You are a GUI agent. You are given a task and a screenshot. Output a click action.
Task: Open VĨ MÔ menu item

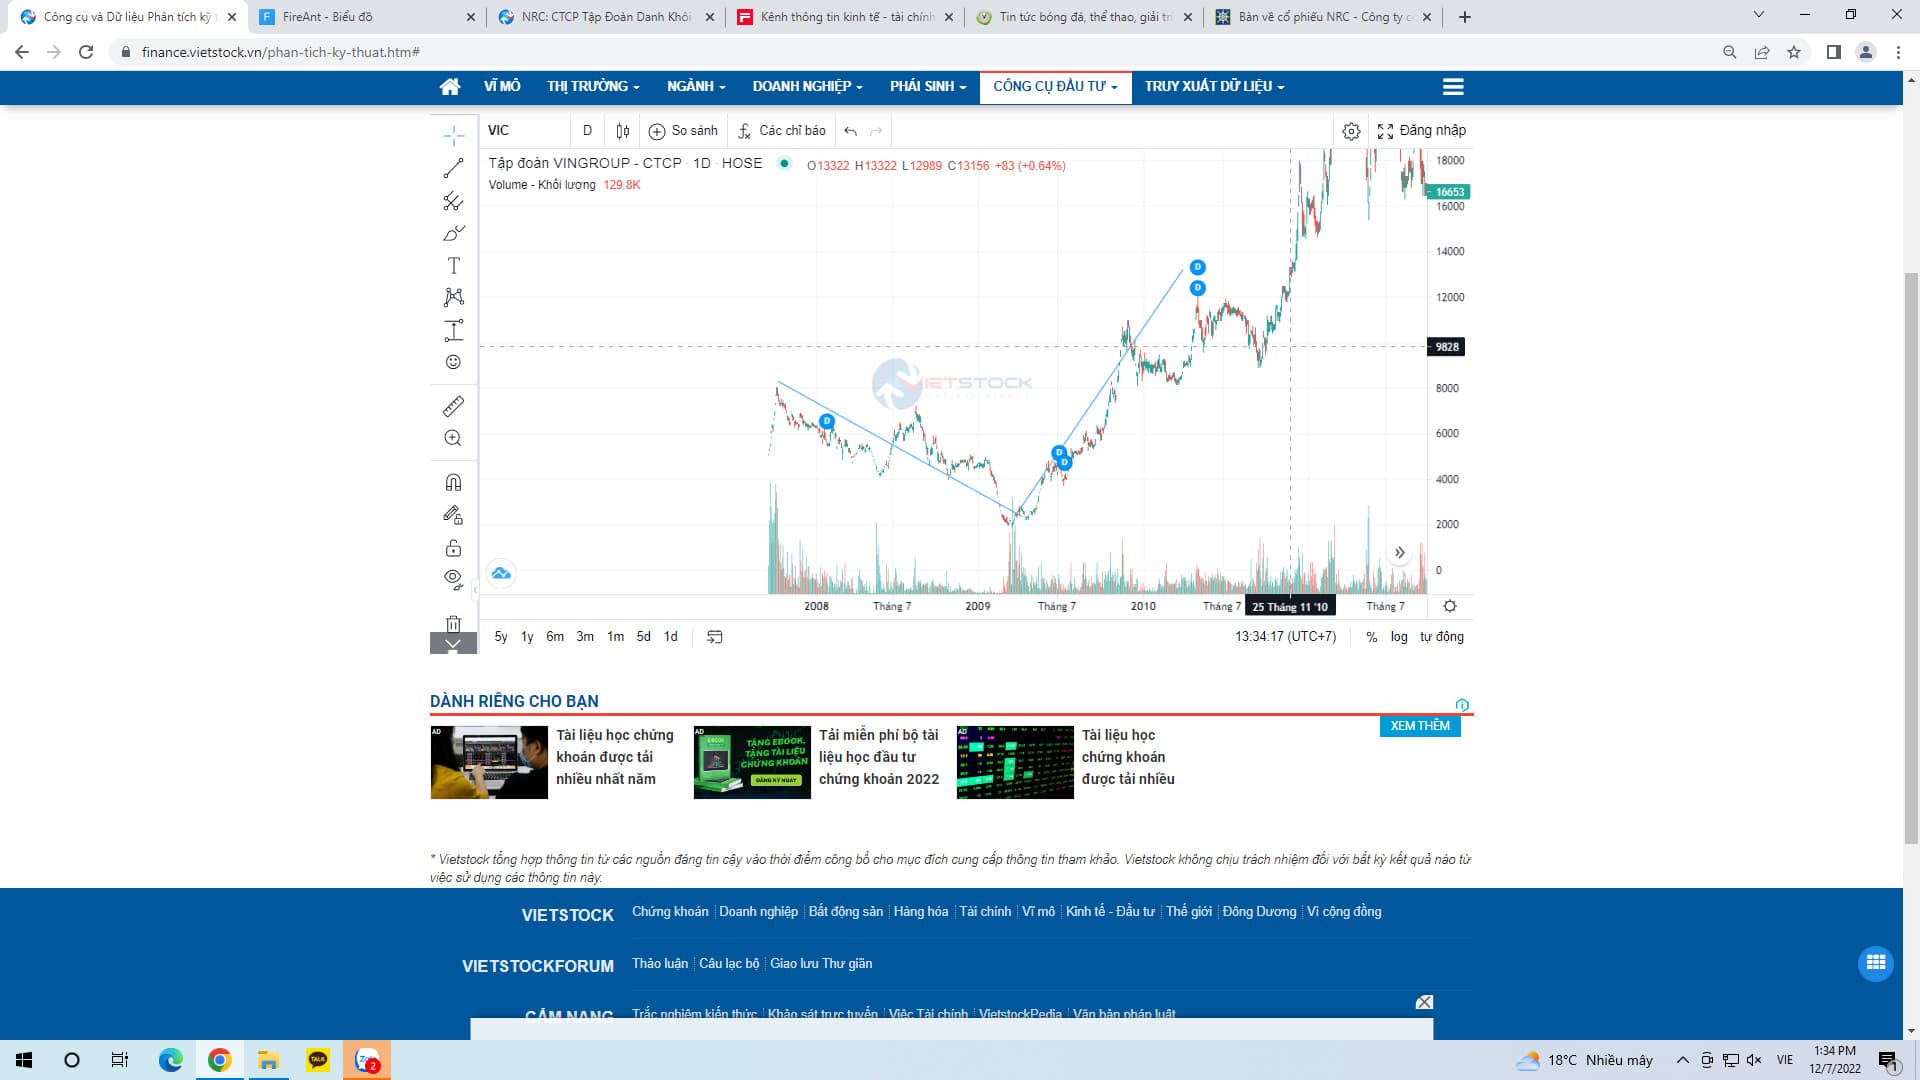click(502, 87)
